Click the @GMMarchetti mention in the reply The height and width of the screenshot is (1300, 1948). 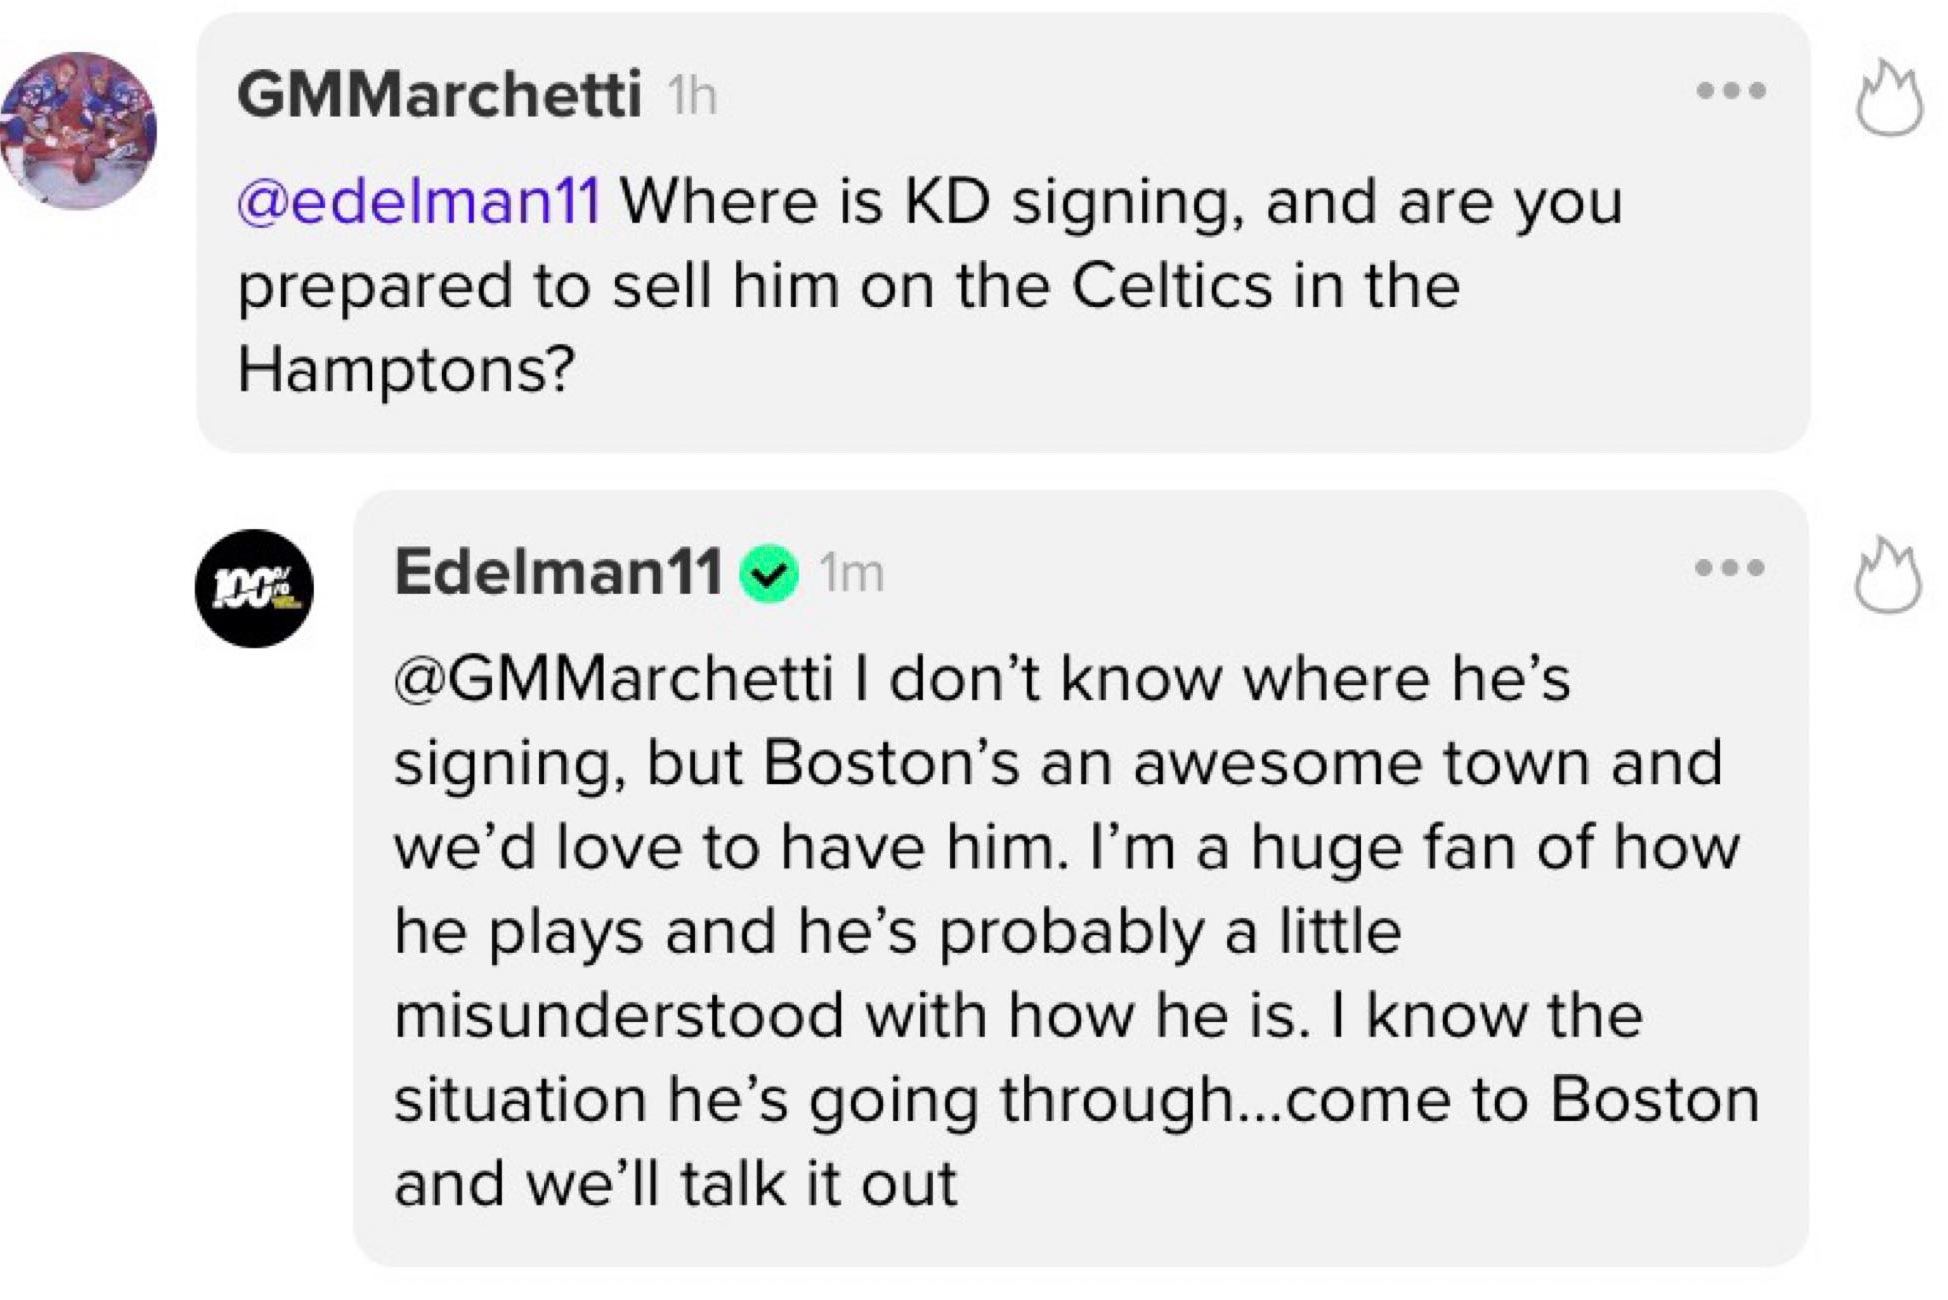coord(613,679)
